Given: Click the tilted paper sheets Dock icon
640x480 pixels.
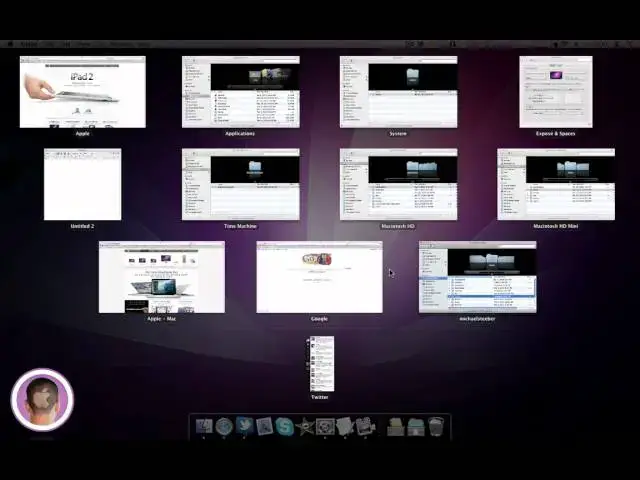Looking at the screenshot, I should pyautogui.click(x=345, y=427).
